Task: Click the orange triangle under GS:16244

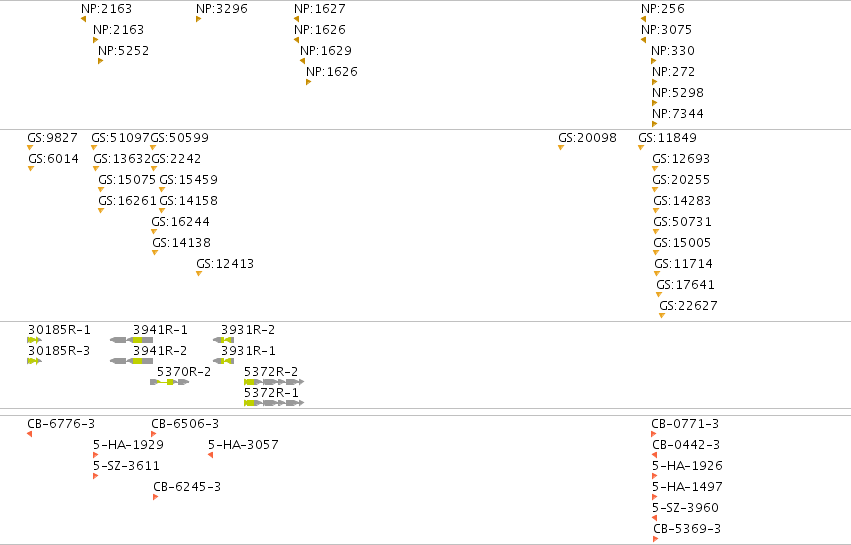Action: coord(154,232)
